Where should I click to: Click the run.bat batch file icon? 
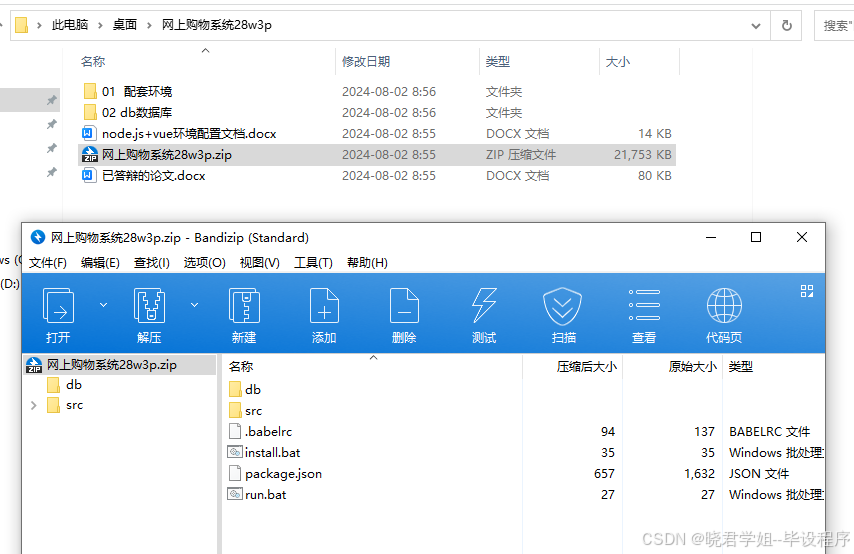235,494
